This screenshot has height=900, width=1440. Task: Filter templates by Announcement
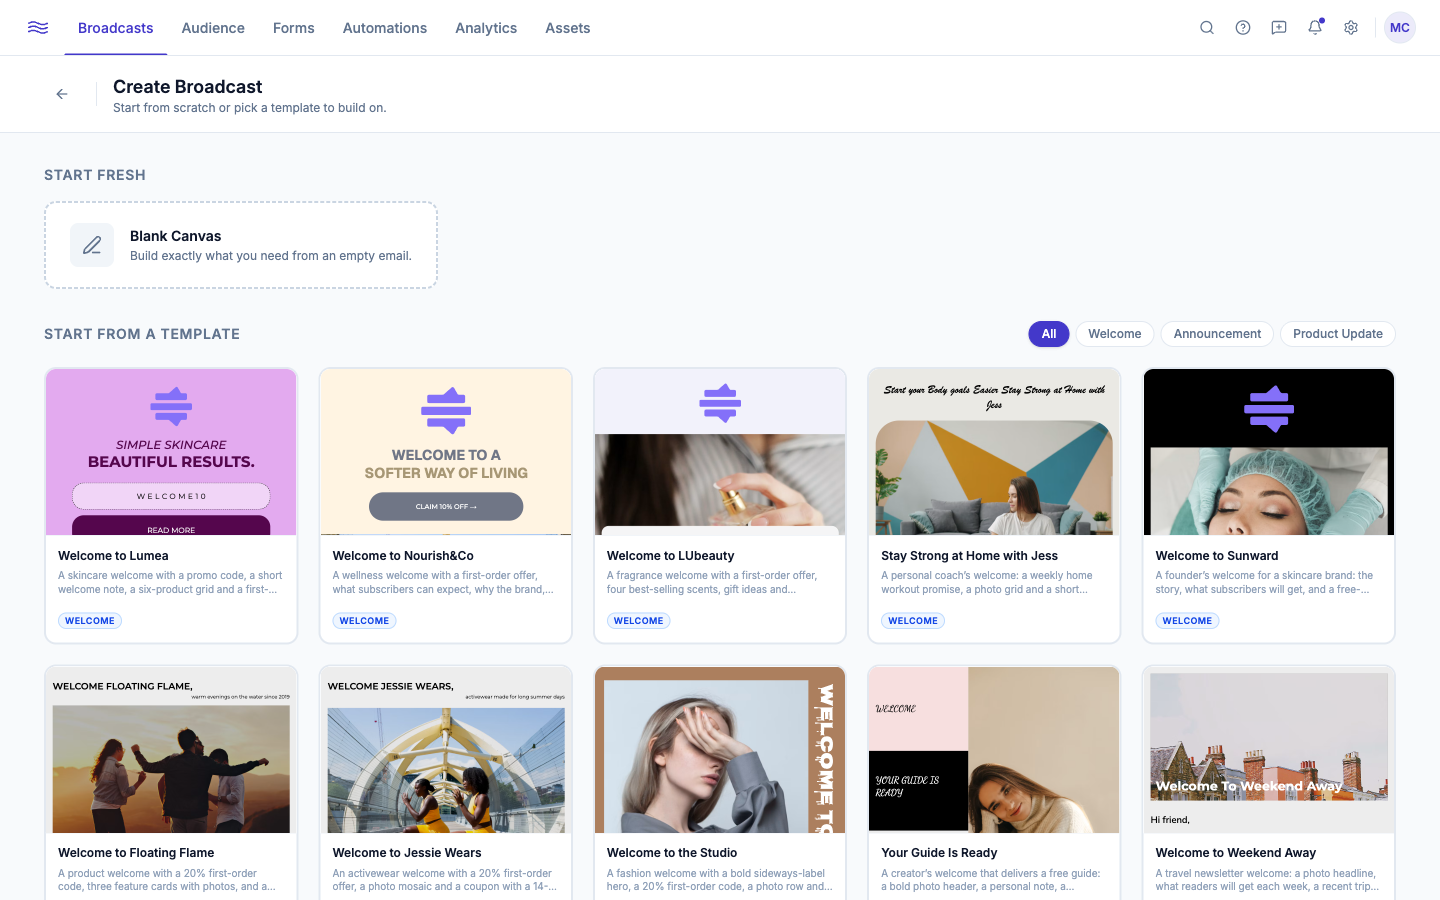1217,334
